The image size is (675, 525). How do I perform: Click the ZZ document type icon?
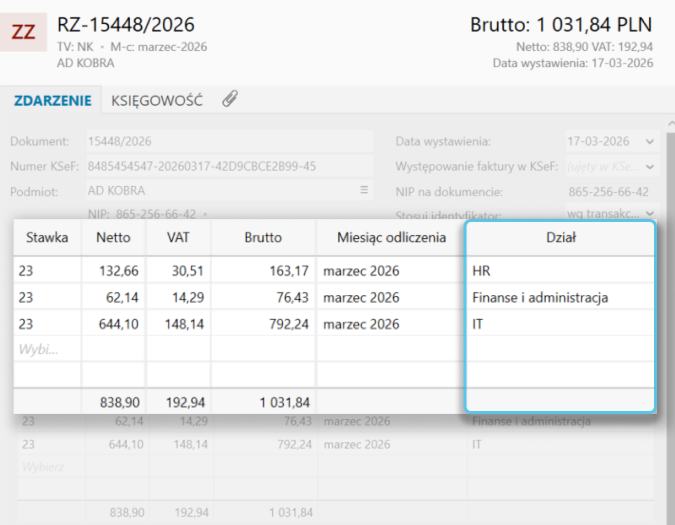23,32
